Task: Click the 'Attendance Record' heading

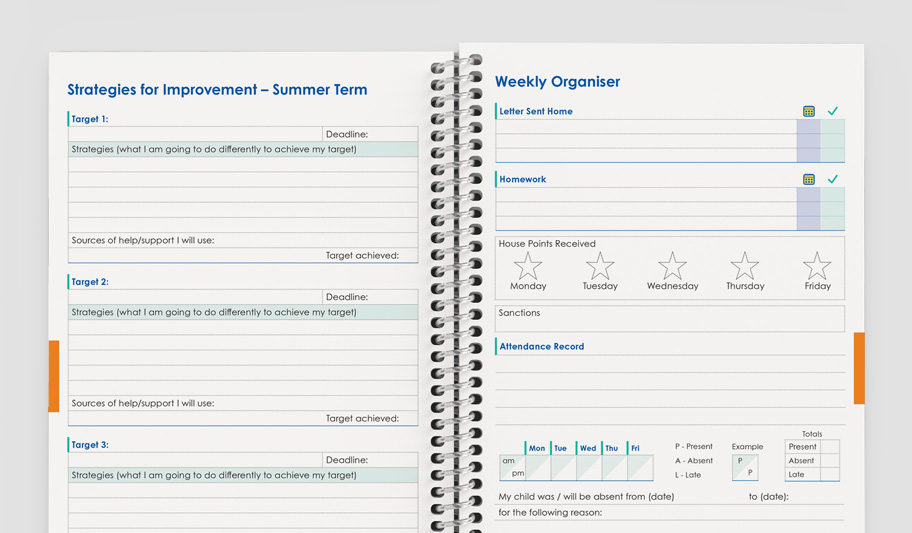Action: point(542,346)
